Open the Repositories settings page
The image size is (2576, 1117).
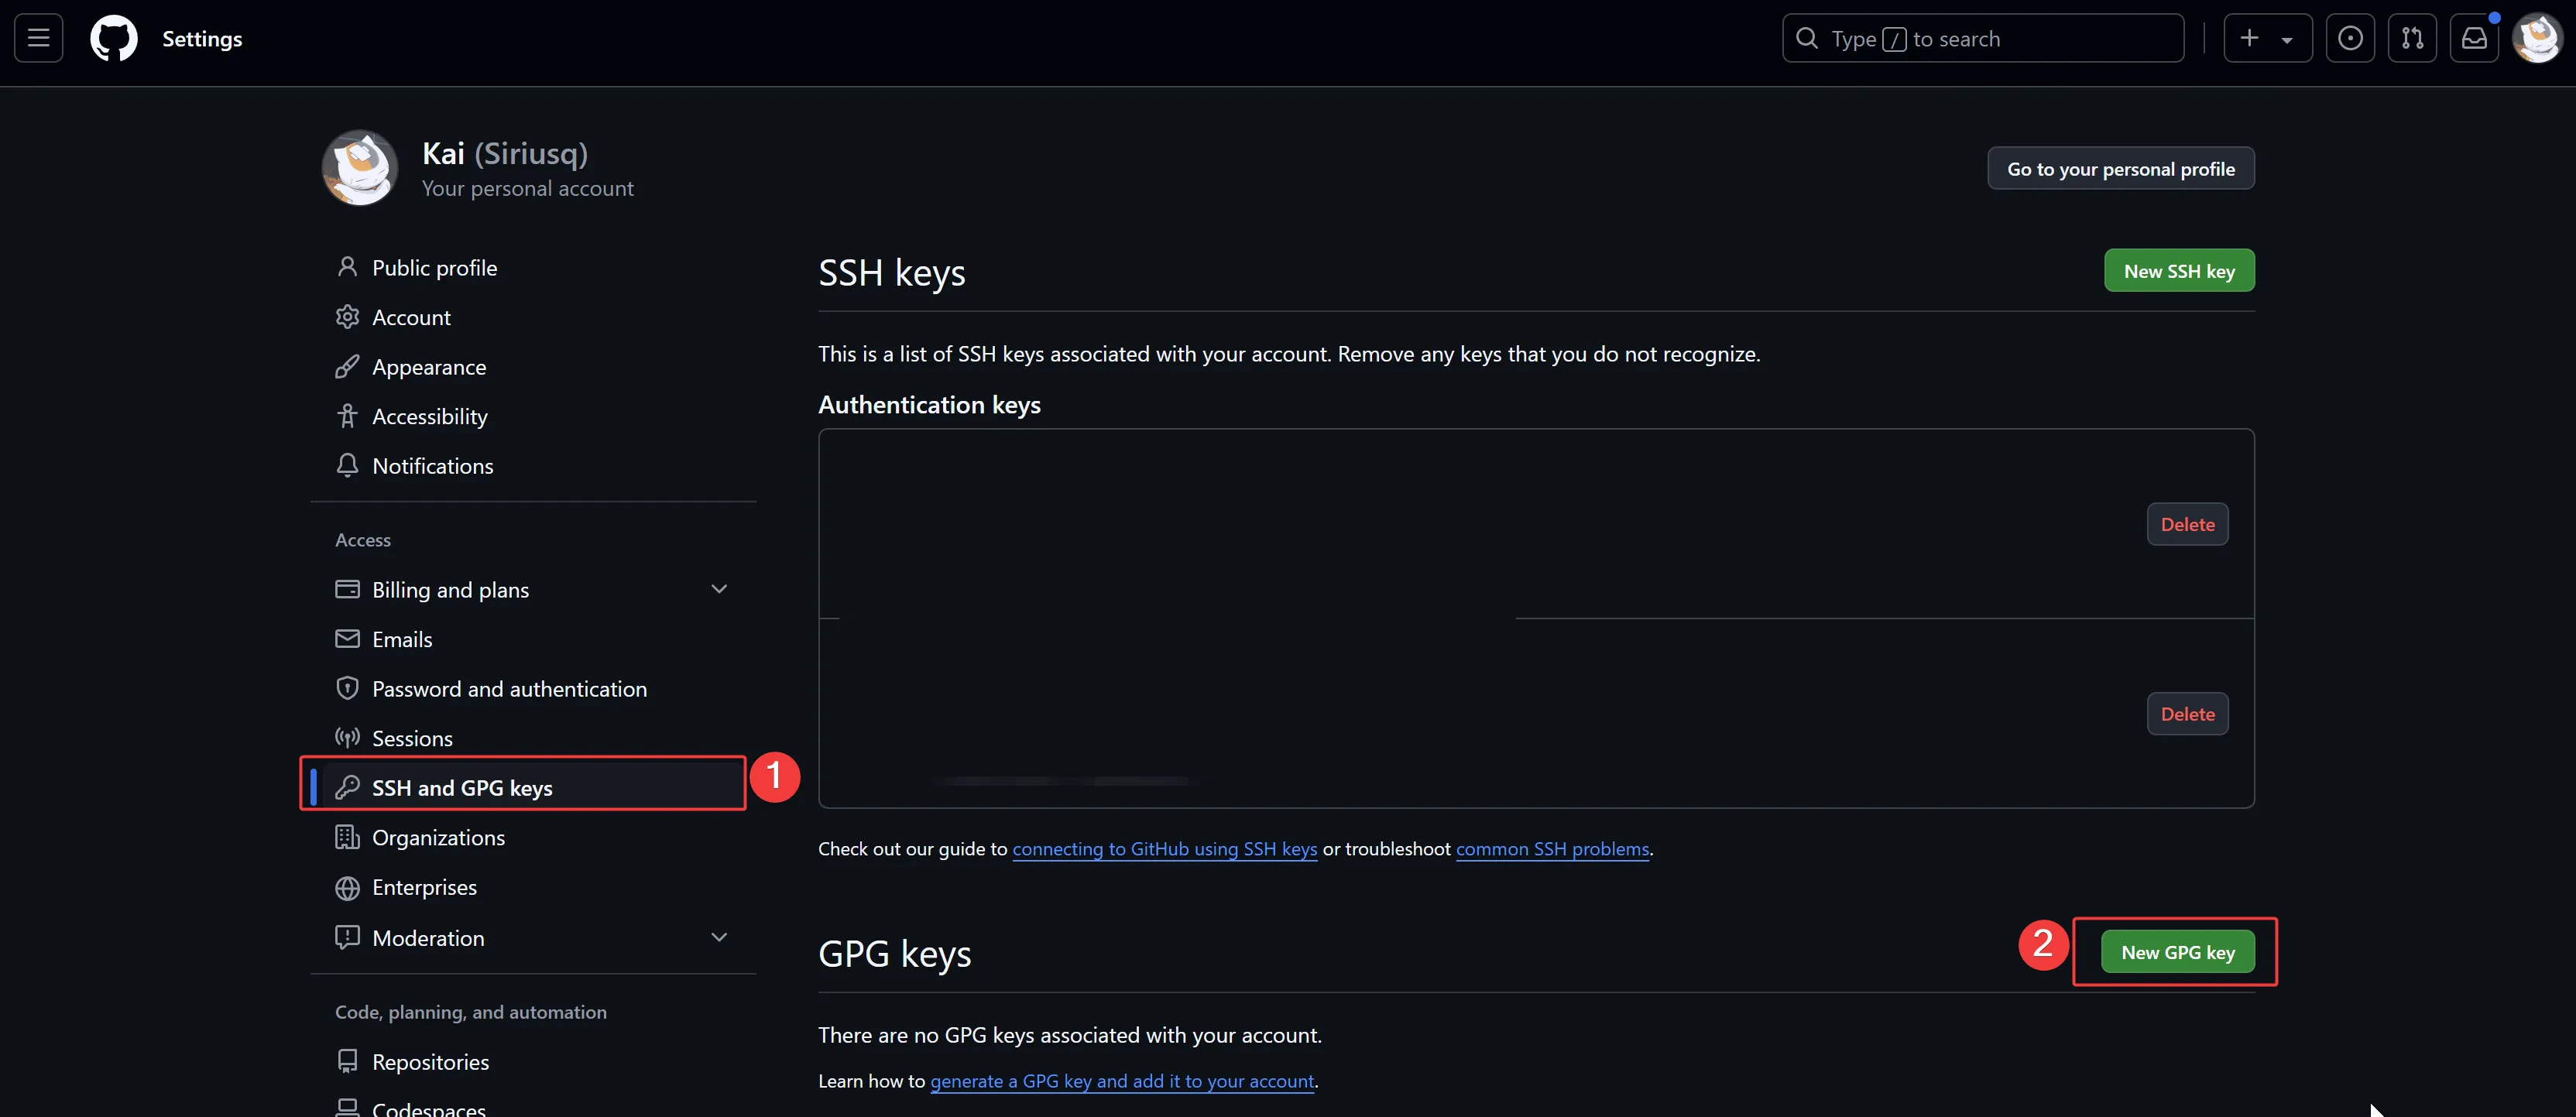[x=430, y=1061]
